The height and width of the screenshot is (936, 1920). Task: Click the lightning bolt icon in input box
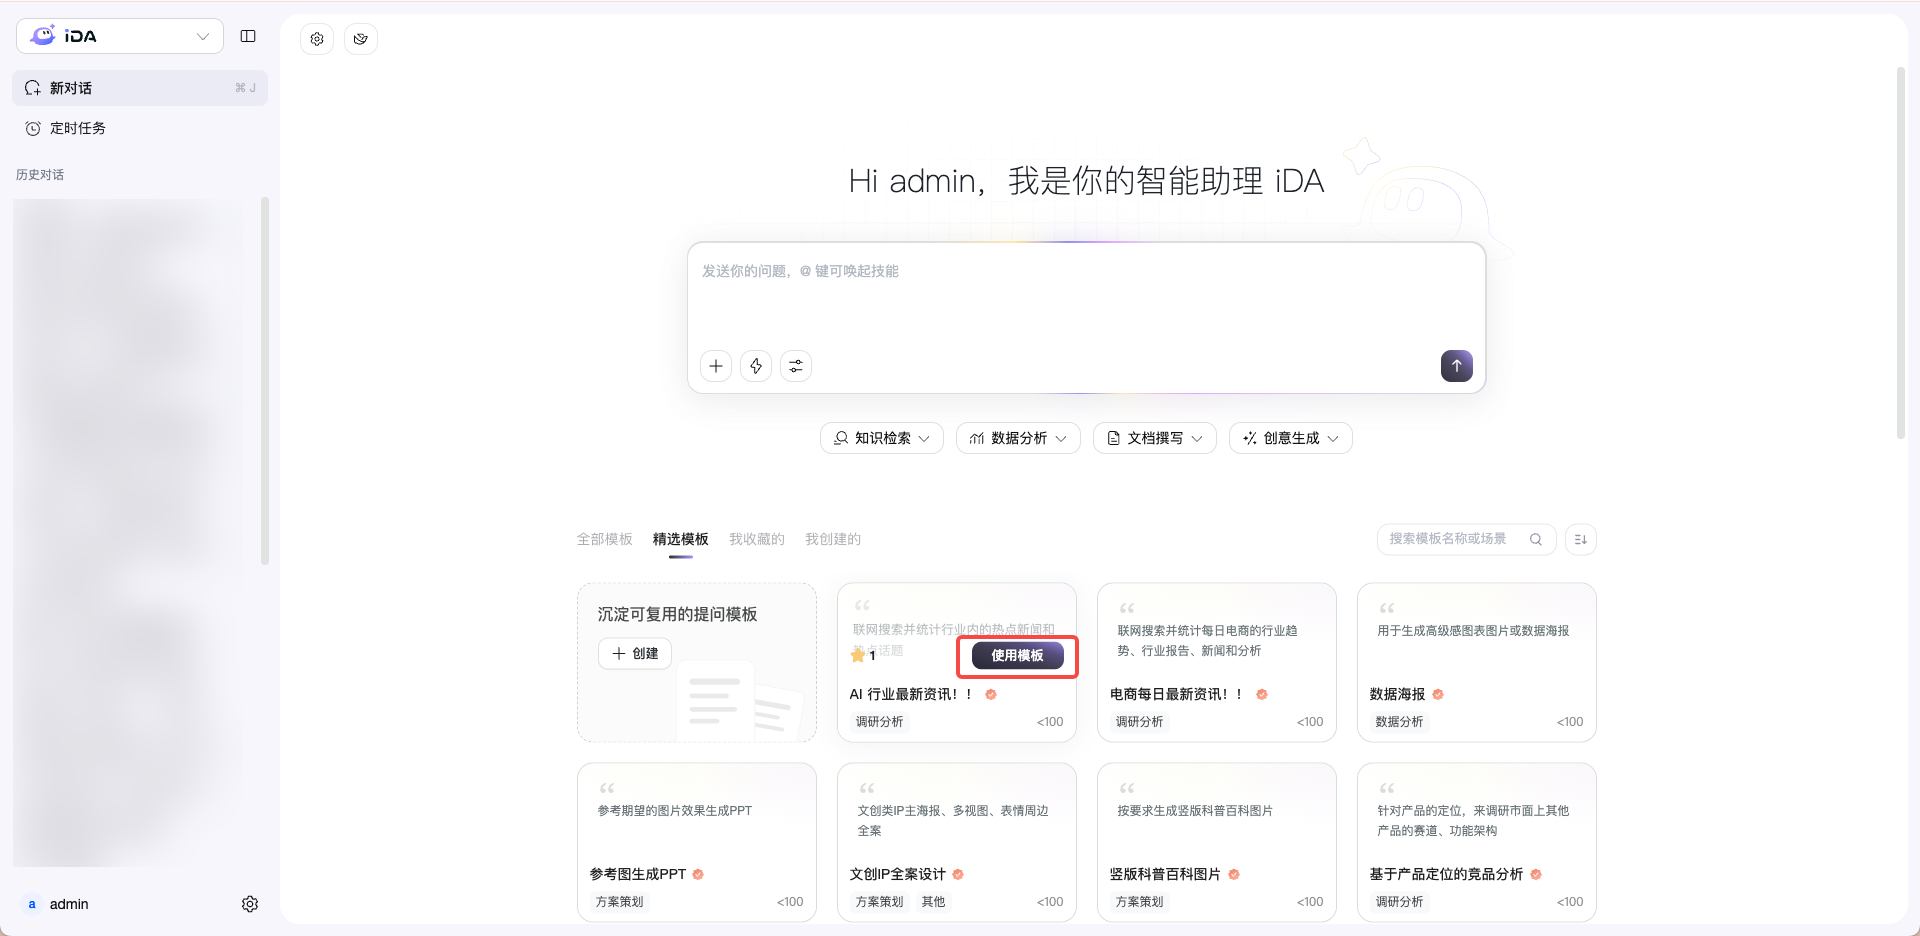tap(756, 366)
